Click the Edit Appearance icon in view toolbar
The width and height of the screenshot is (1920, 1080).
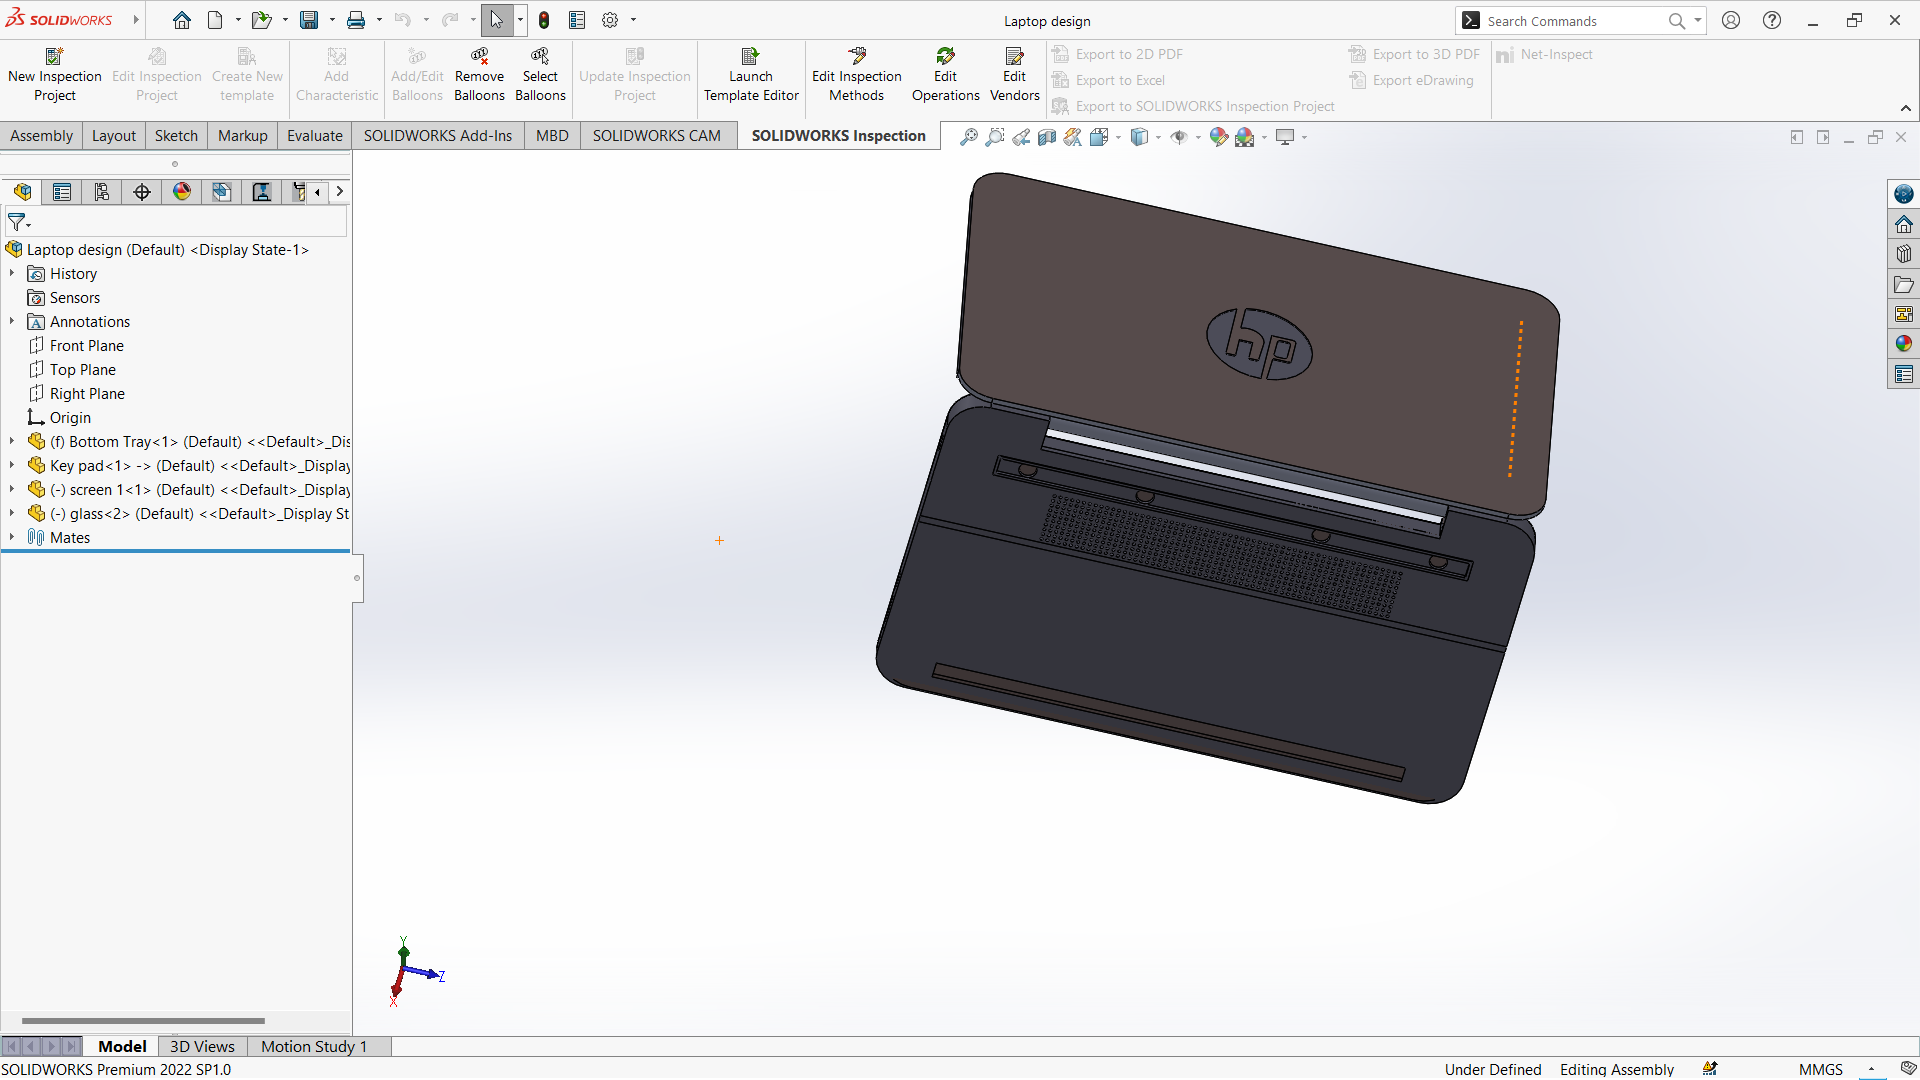[1218, 137]
